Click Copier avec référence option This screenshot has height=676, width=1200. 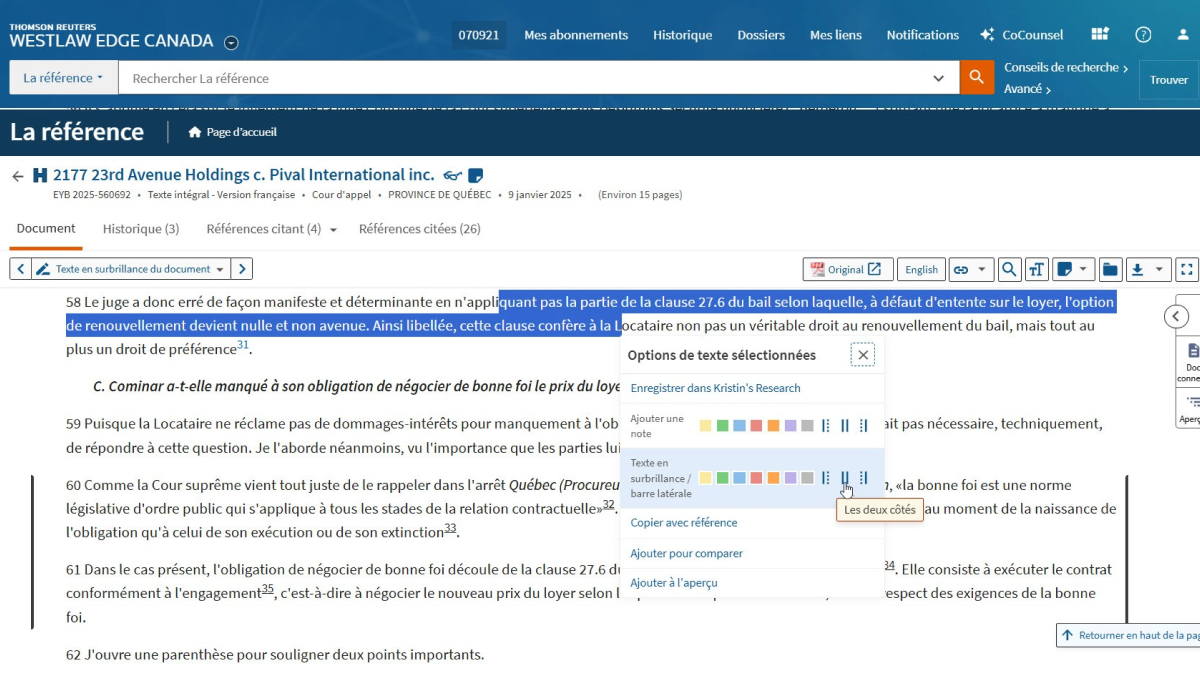click(684, 522)
